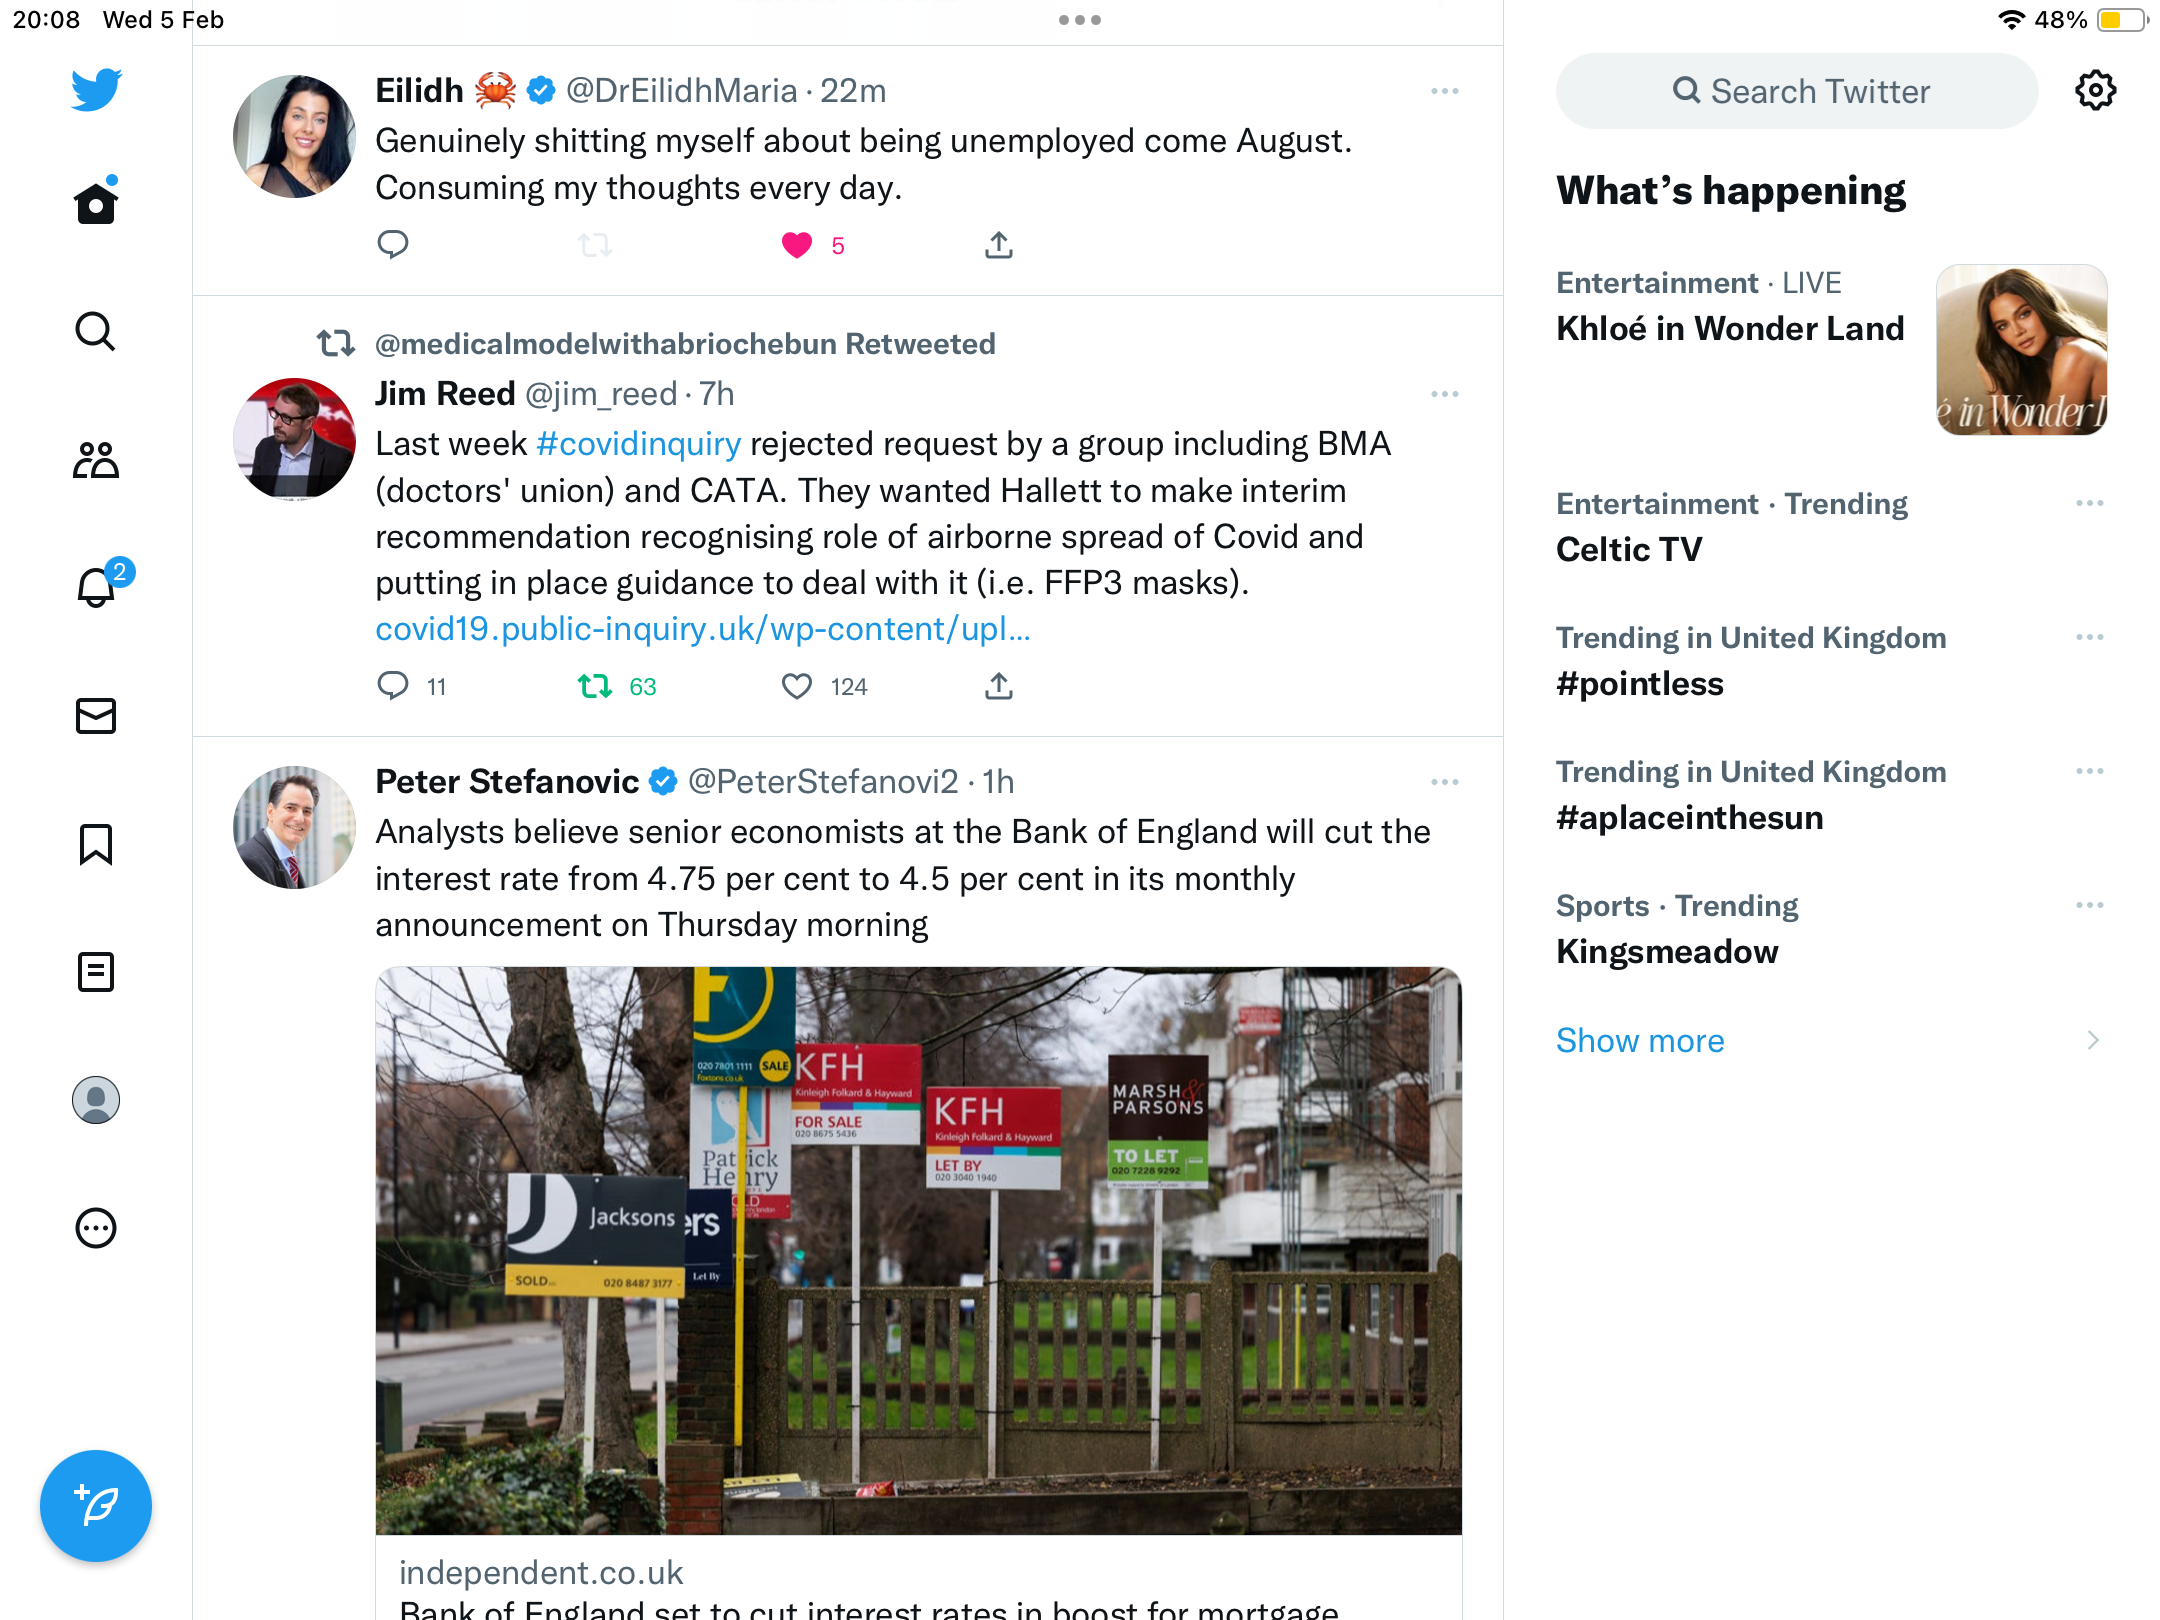Open the Messages envelope icon
Screen dimensions: 2160x1620
pyautogui.click(x=96, y=716)
